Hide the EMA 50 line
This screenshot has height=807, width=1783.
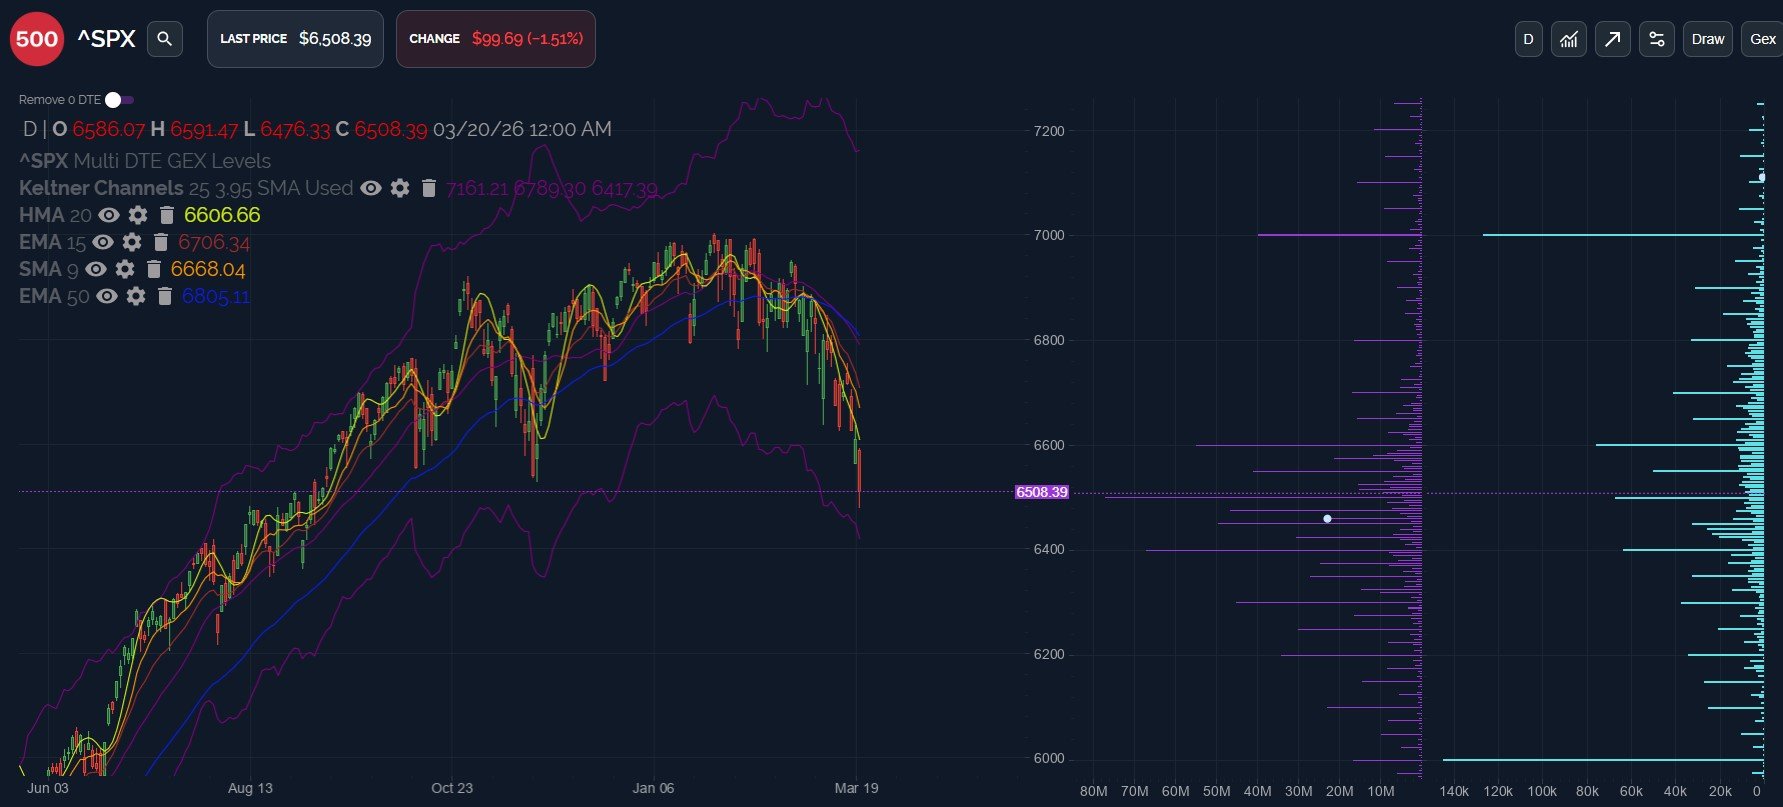tap(107, 296)
